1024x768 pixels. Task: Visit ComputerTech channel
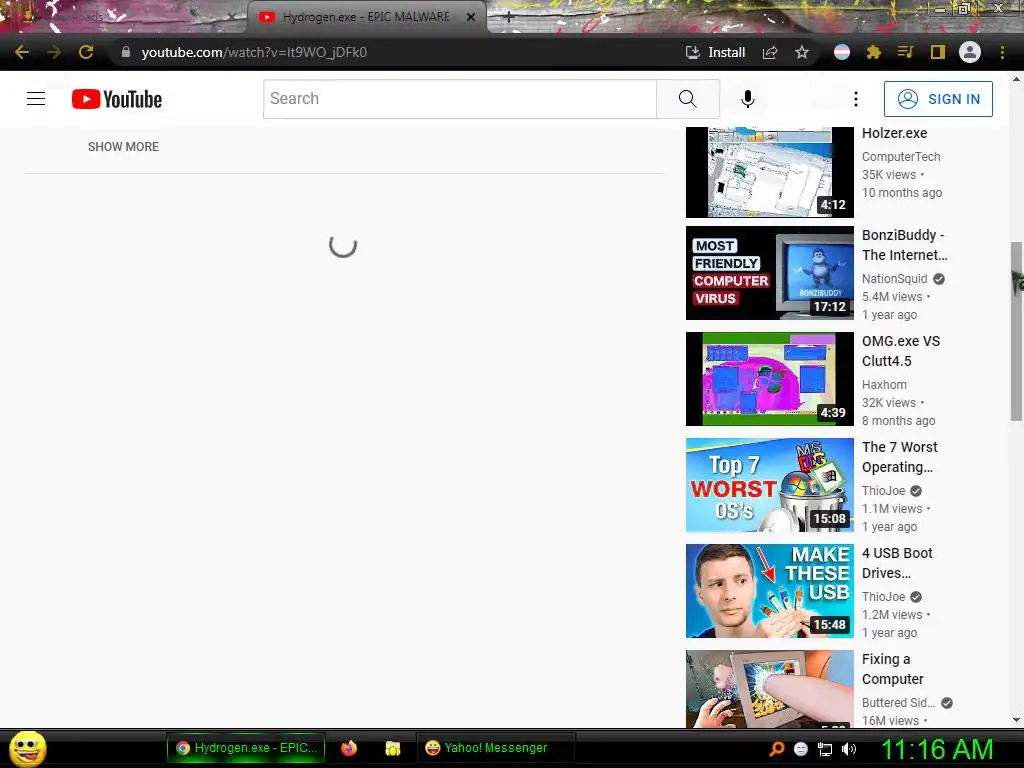[x=901, y=157]
